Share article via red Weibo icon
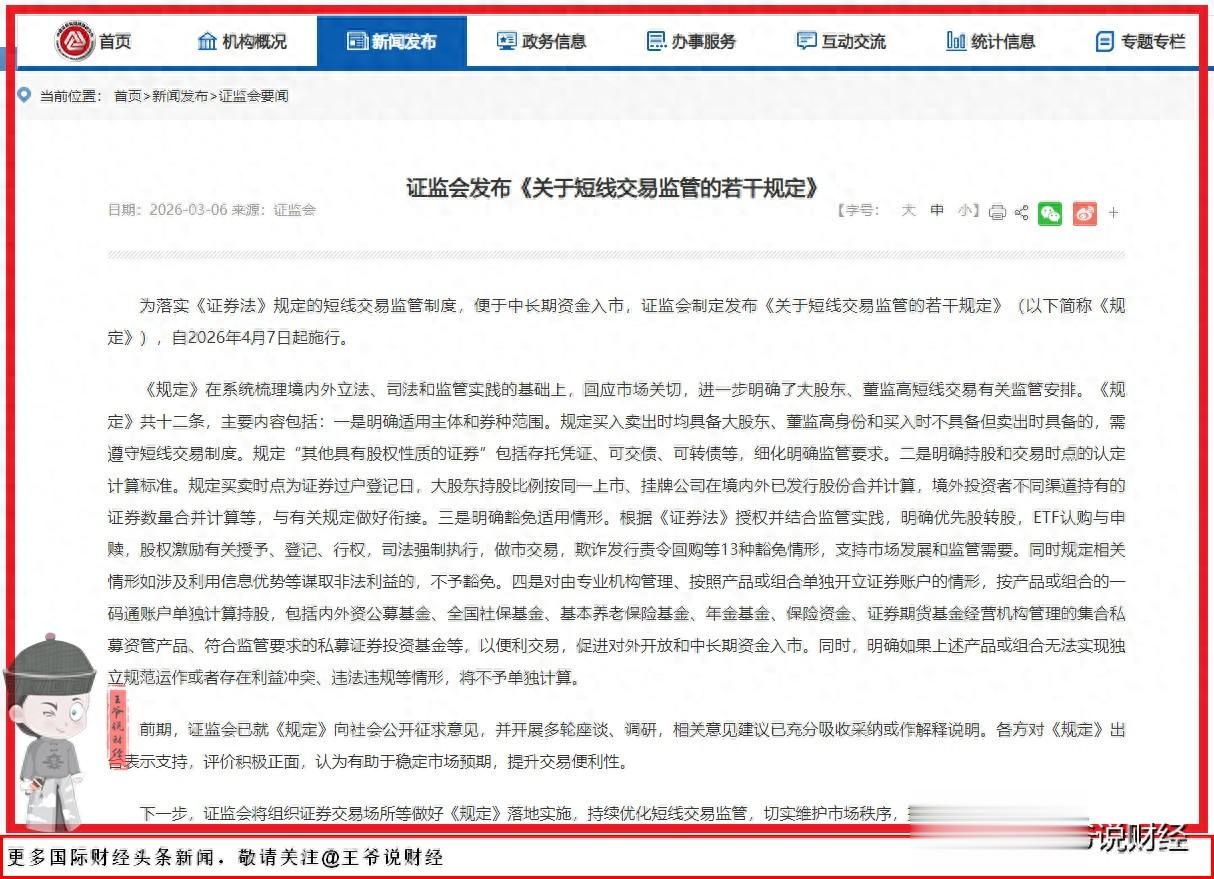This screenshot has height=879, width=1214. pos(1085,213)
